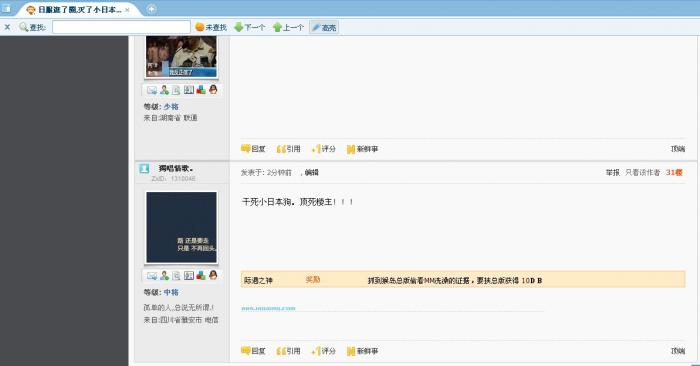Click the orange 未查找 status icon
This screenshot has width=700, height=366.
tap(200, 27)
